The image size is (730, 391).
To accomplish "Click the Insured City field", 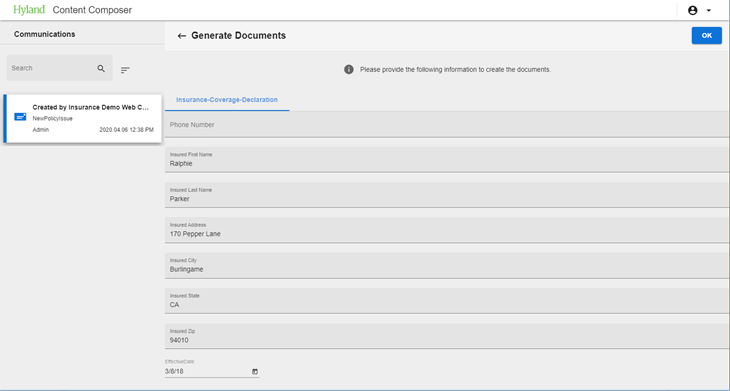I will 447,265.
